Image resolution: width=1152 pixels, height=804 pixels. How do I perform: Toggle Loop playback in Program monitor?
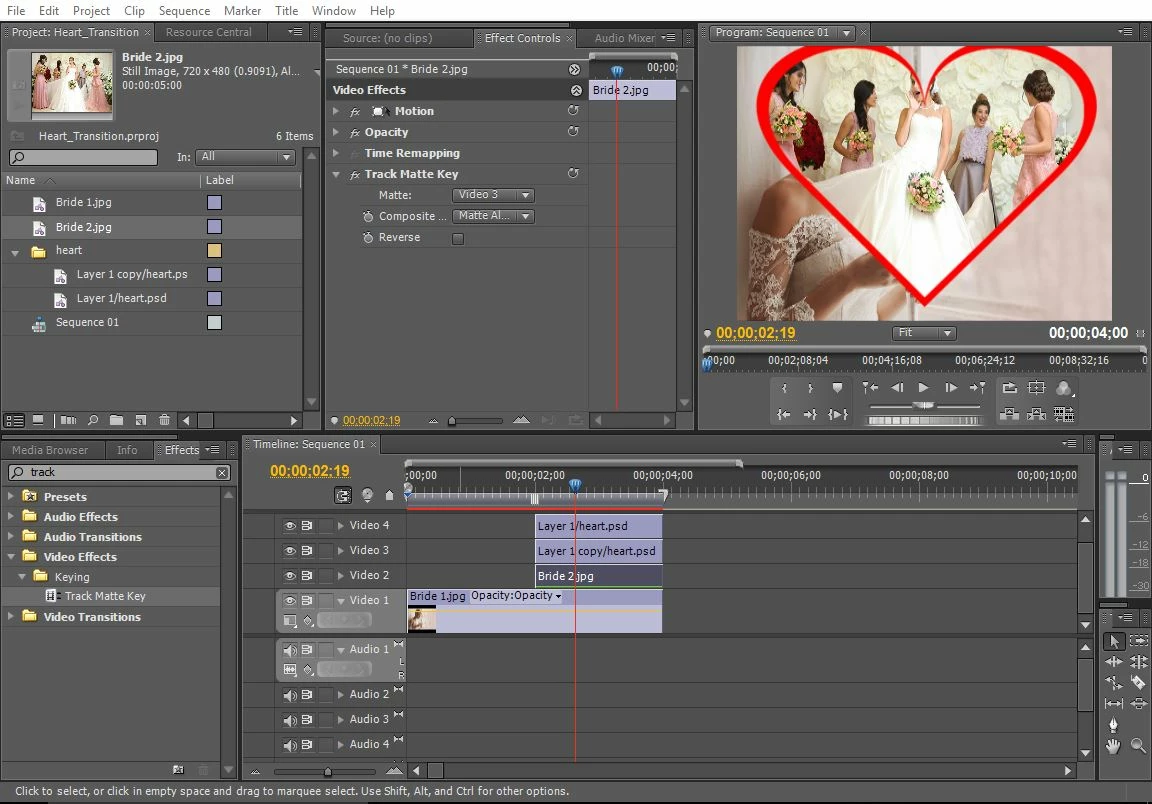coord(1009,388)
